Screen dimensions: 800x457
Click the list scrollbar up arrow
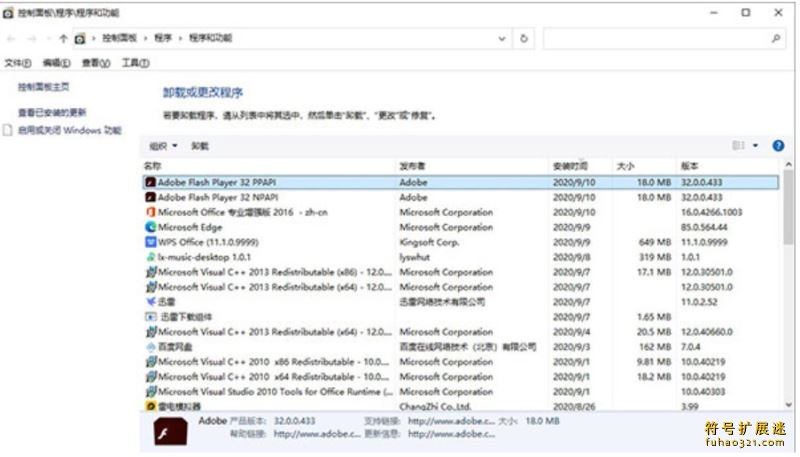tap(789, 165)
